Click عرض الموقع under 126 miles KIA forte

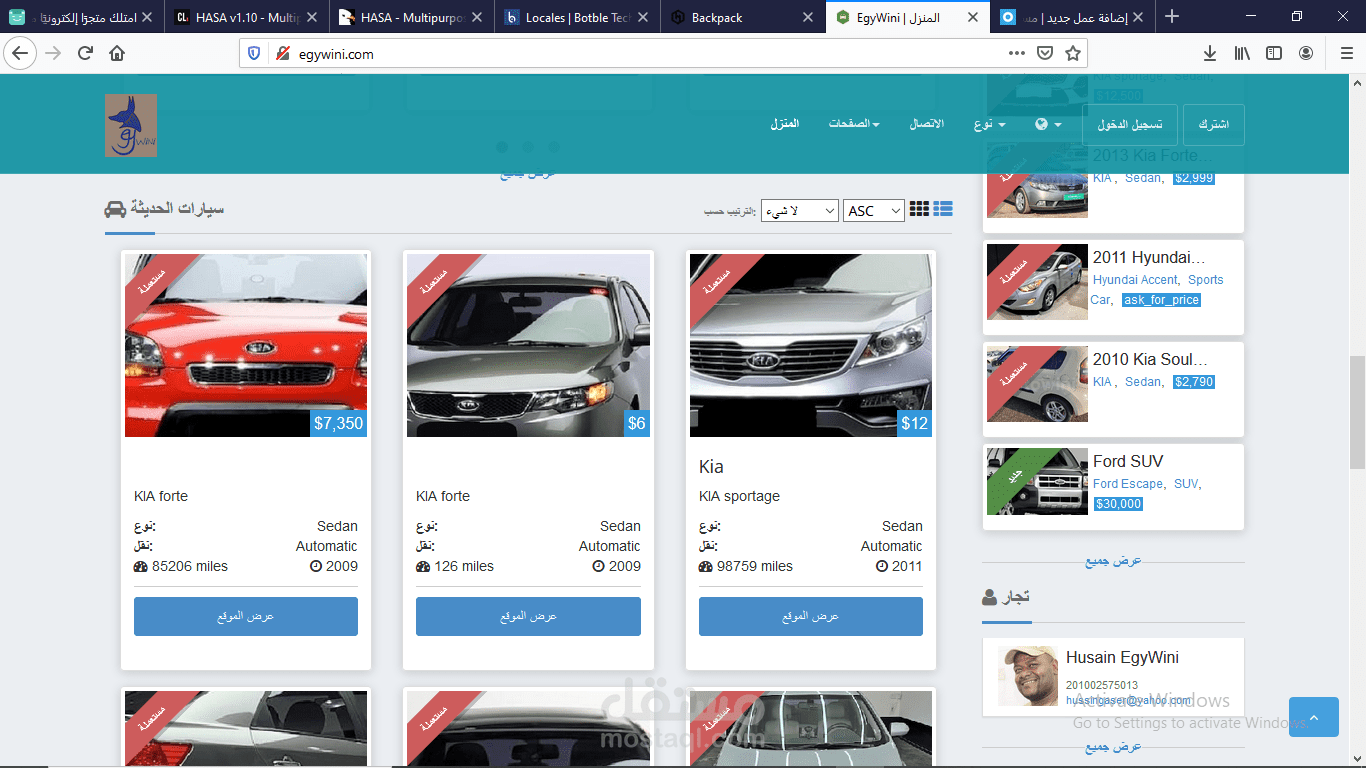tap(528, 616)
